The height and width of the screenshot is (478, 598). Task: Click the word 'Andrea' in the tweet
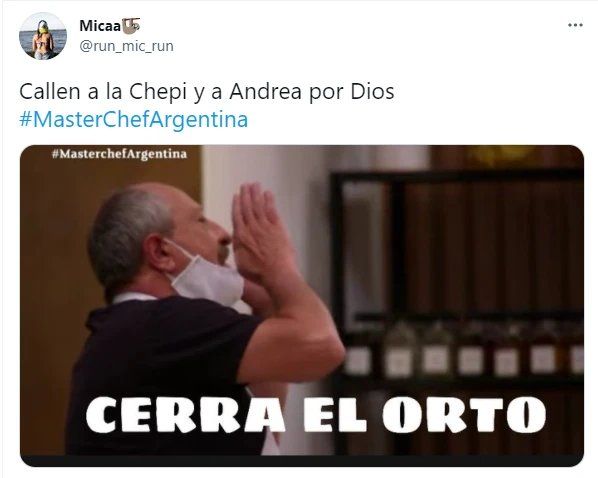[x=265, y=92]
